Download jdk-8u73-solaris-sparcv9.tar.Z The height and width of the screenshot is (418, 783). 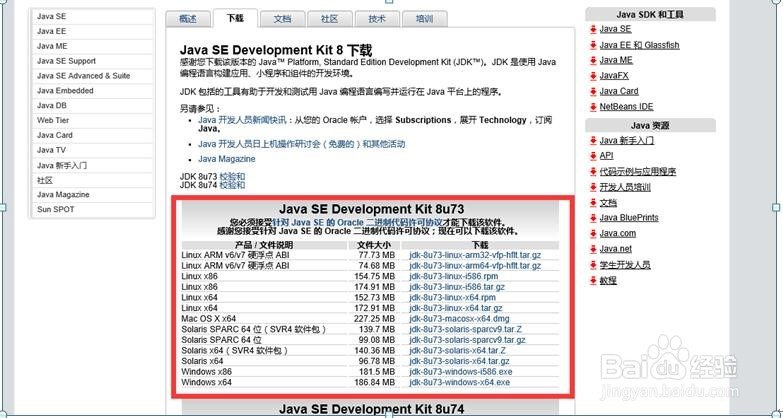465,330
